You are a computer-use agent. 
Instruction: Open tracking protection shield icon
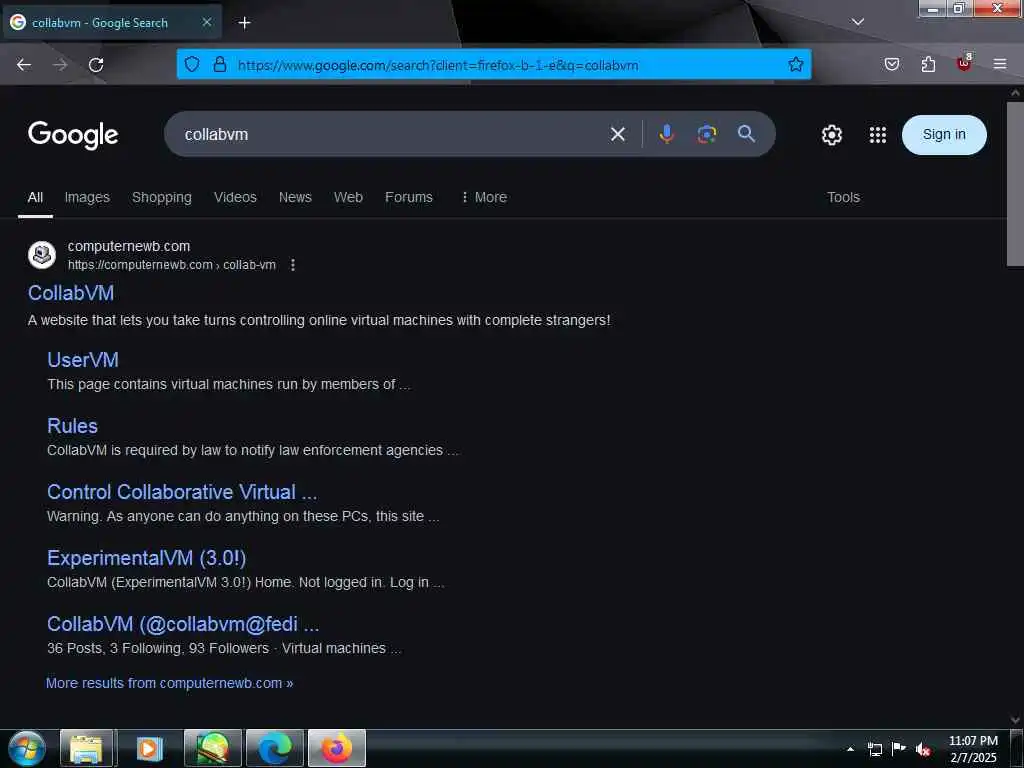(x=191, y=64)
